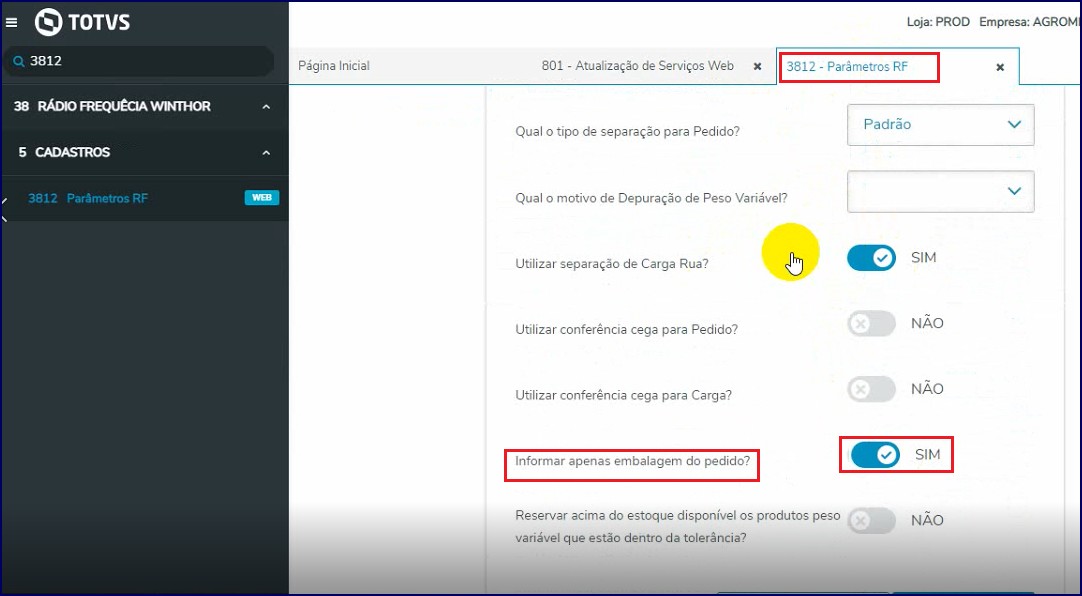1082x596 pixels.
Task: Switch to the Página Inicial tab
Action: tap(334, 66)
